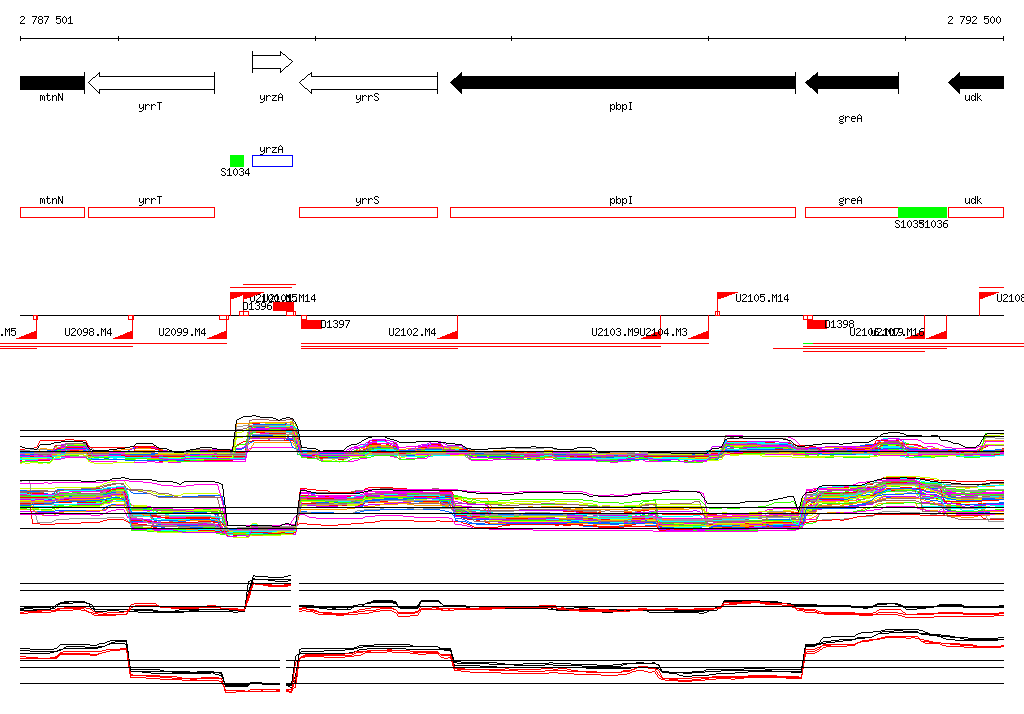Click the black greA gene arrow
This screenshot has width=1024, height=714.
(x=852, y=83)
